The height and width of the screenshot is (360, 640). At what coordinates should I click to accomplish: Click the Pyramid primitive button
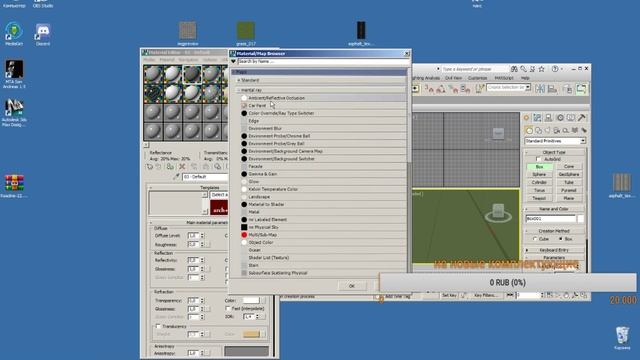pos(569,190)
